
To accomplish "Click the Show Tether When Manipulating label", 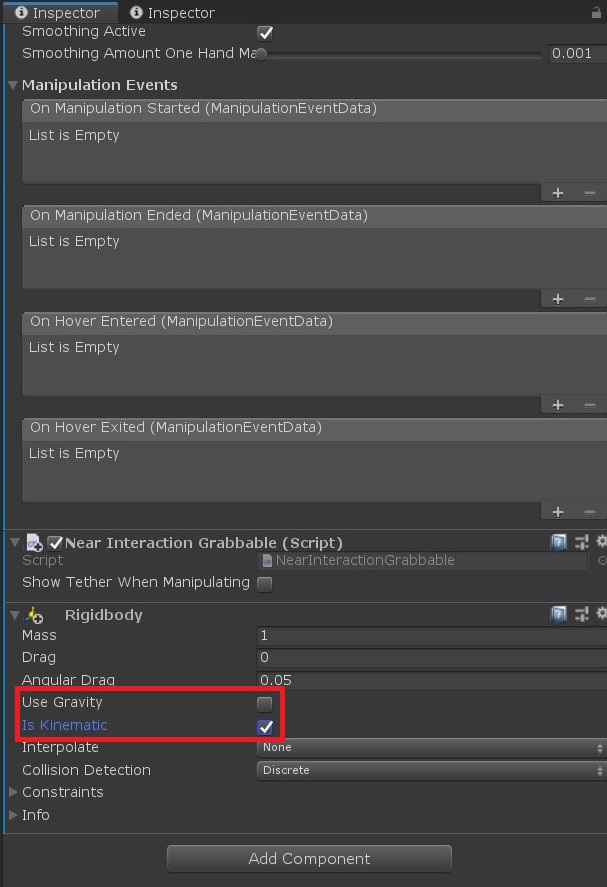I will coord(136,583).
